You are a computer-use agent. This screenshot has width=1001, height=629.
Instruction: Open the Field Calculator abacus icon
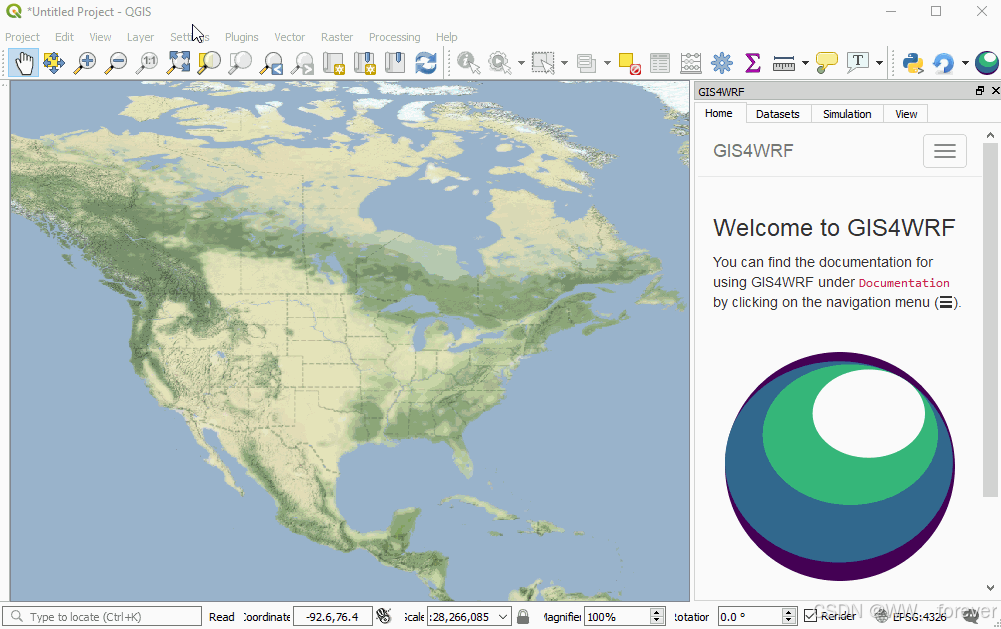click(691, 63)
